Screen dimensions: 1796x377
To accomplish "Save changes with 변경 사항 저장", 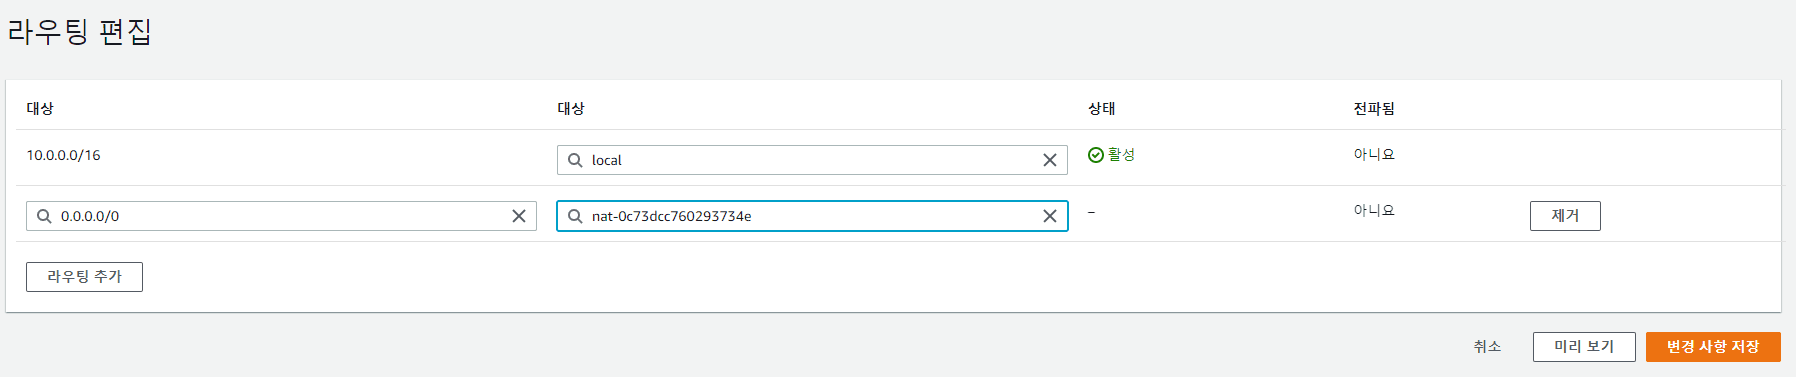I will 1713,347.
